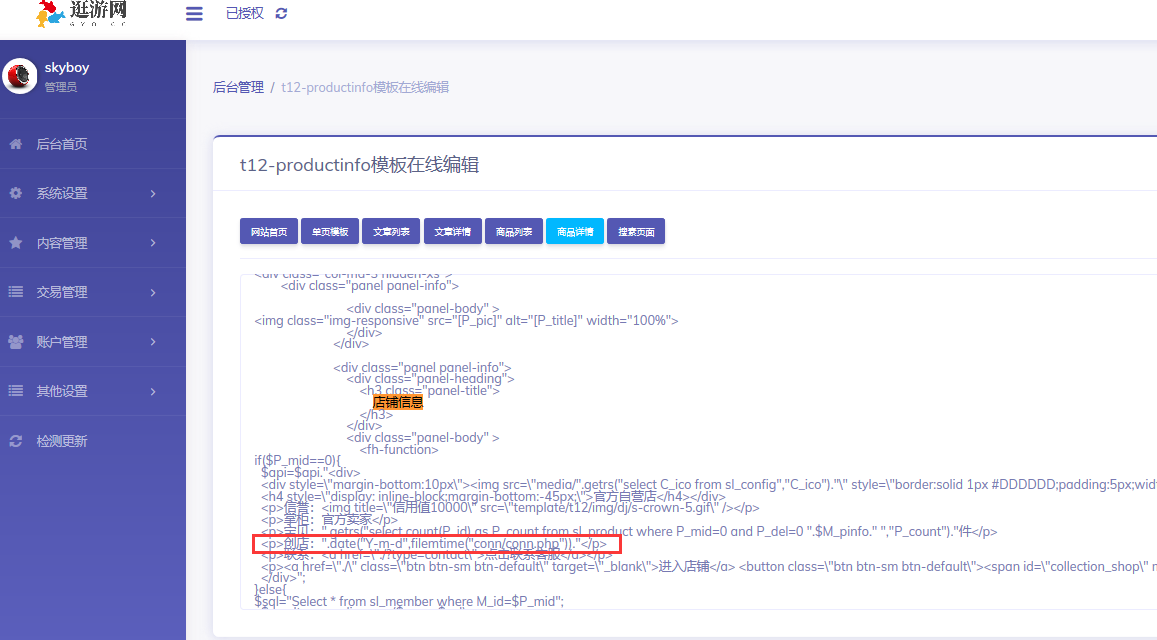Click the home icon for 后台首页
The height and width of the screenshot is (640, 1157).
(16, 144)
